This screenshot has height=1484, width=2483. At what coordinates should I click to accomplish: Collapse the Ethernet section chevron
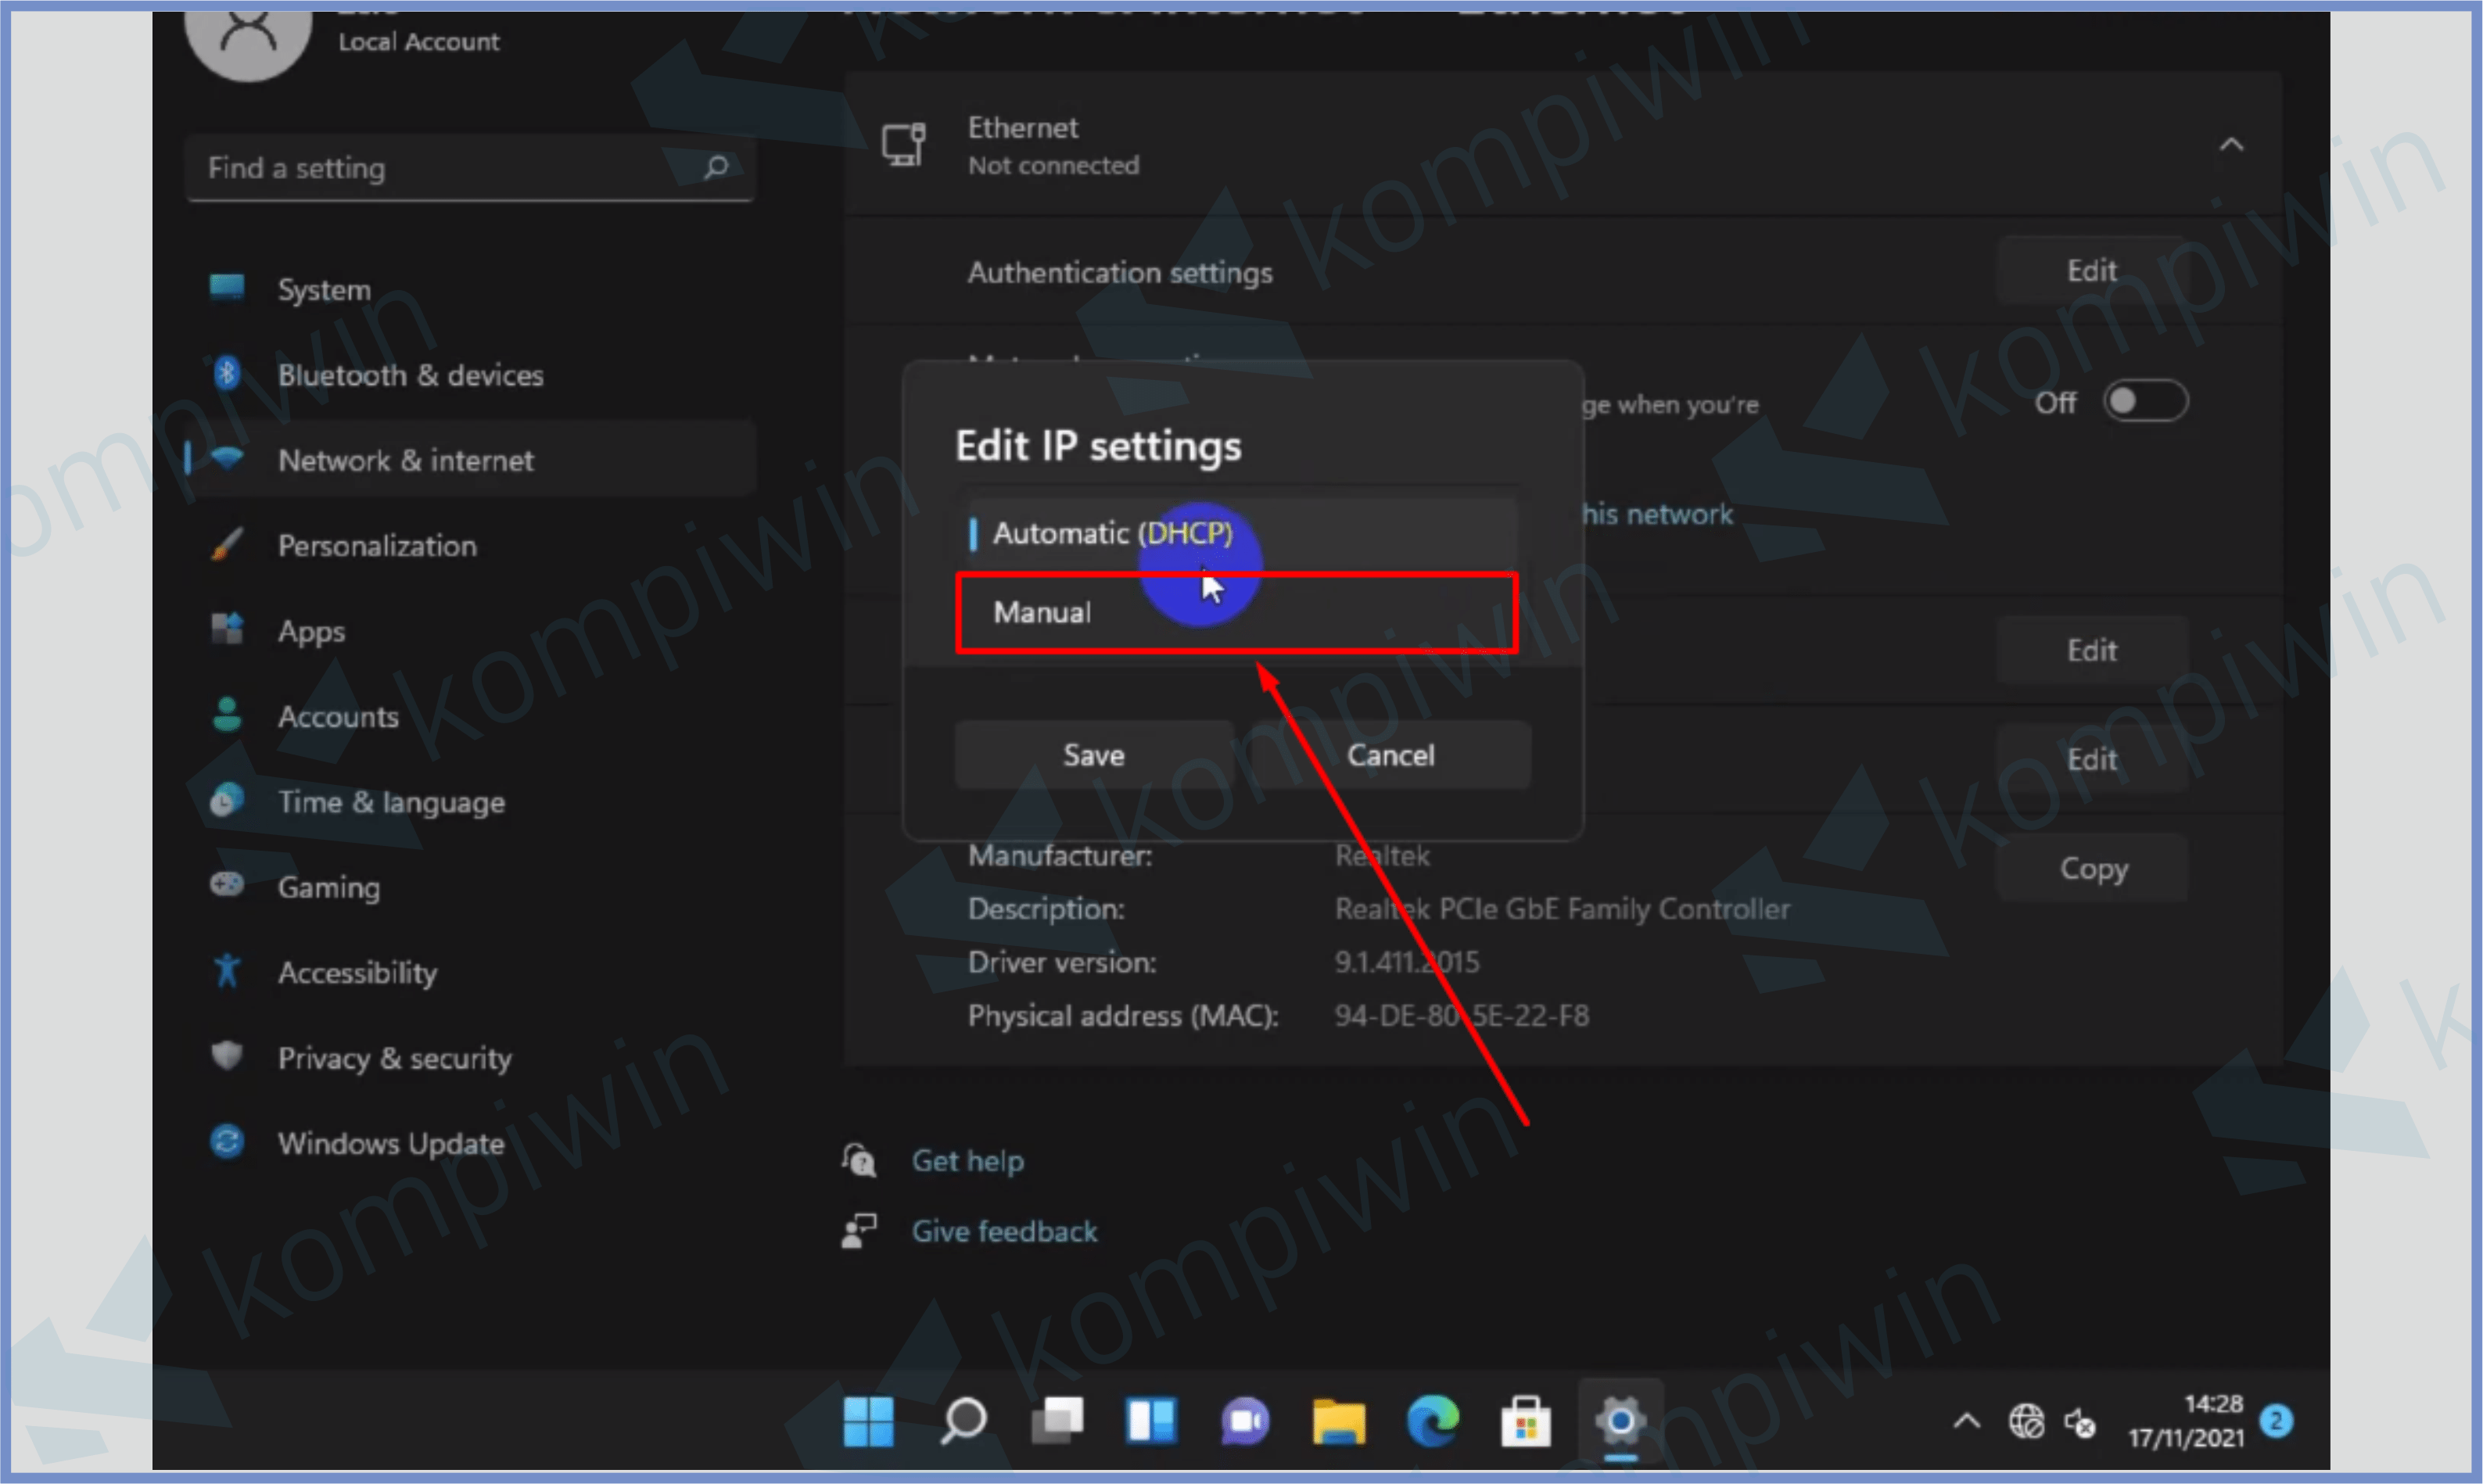(x=2231, y=145)
